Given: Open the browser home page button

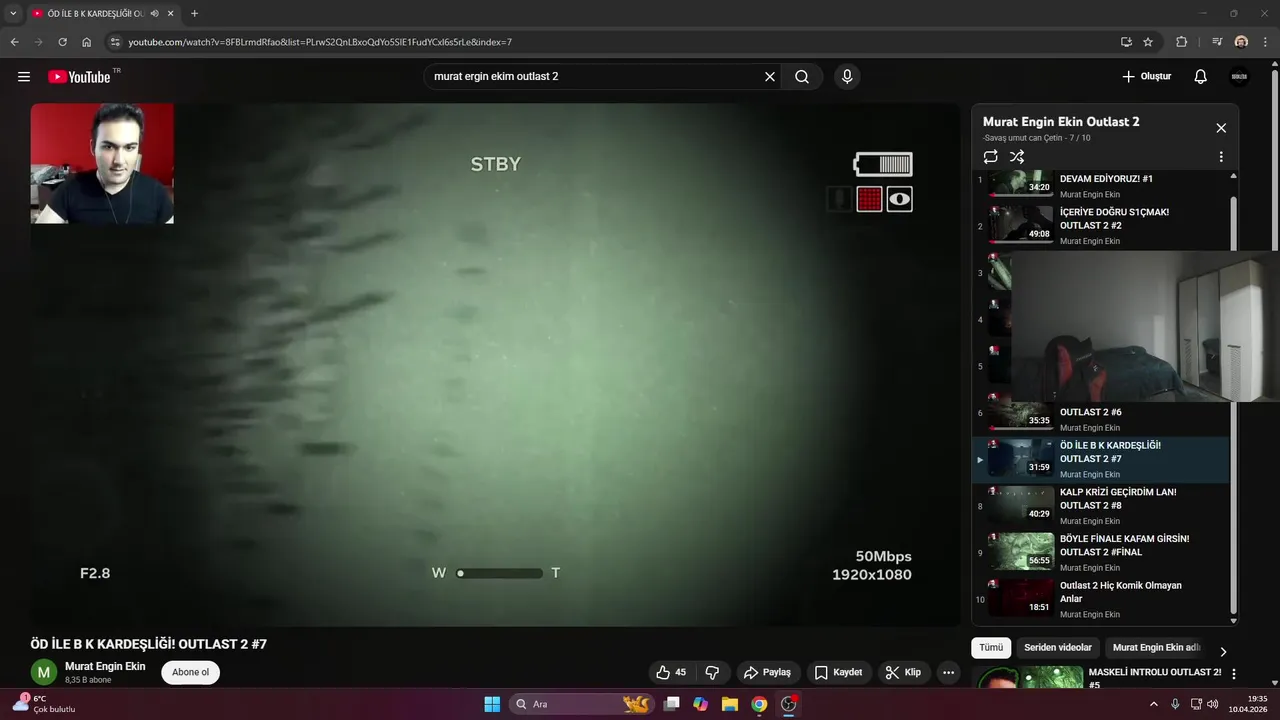Looking at the screenshot, I should [x=86, y=42].
